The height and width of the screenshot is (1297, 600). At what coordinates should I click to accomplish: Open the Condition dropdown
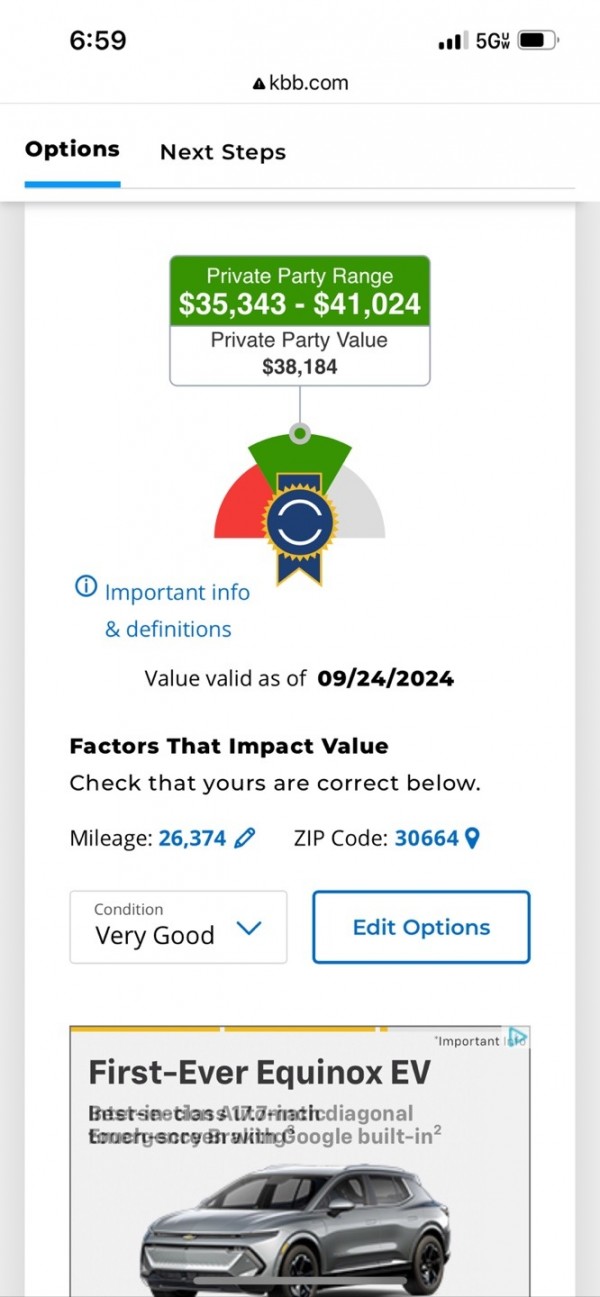178,927
